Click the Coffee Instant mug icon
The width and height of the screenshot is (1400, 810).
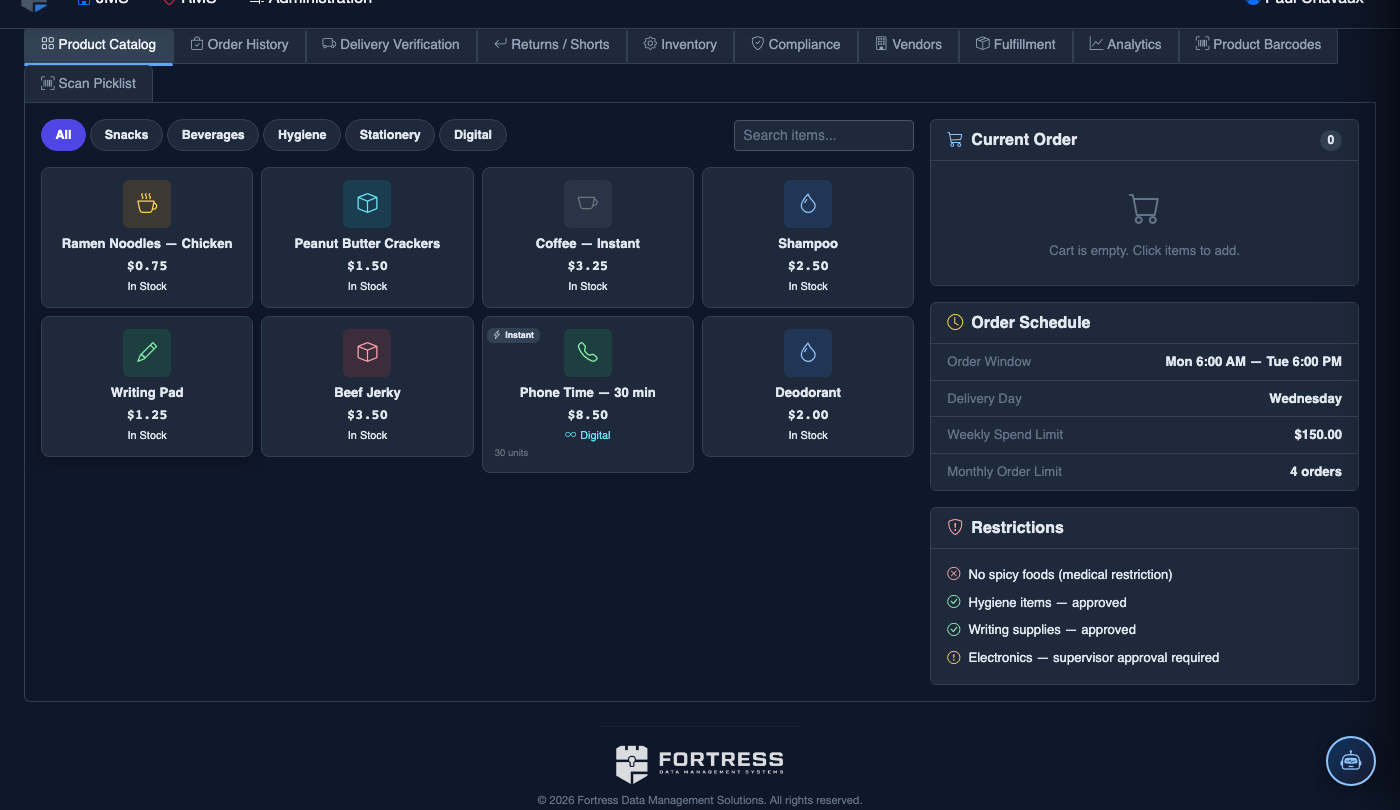click(x=588, y=204)
